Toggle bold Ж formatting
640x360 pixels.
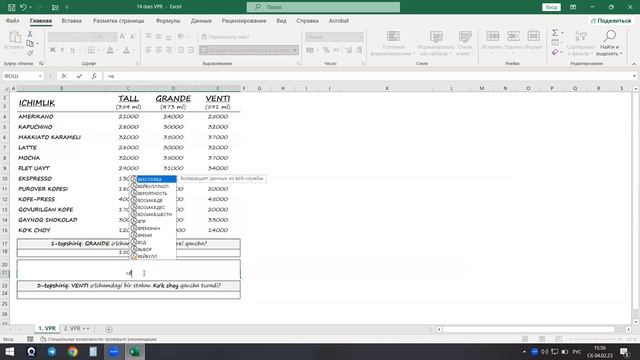[x=52, y=50]
